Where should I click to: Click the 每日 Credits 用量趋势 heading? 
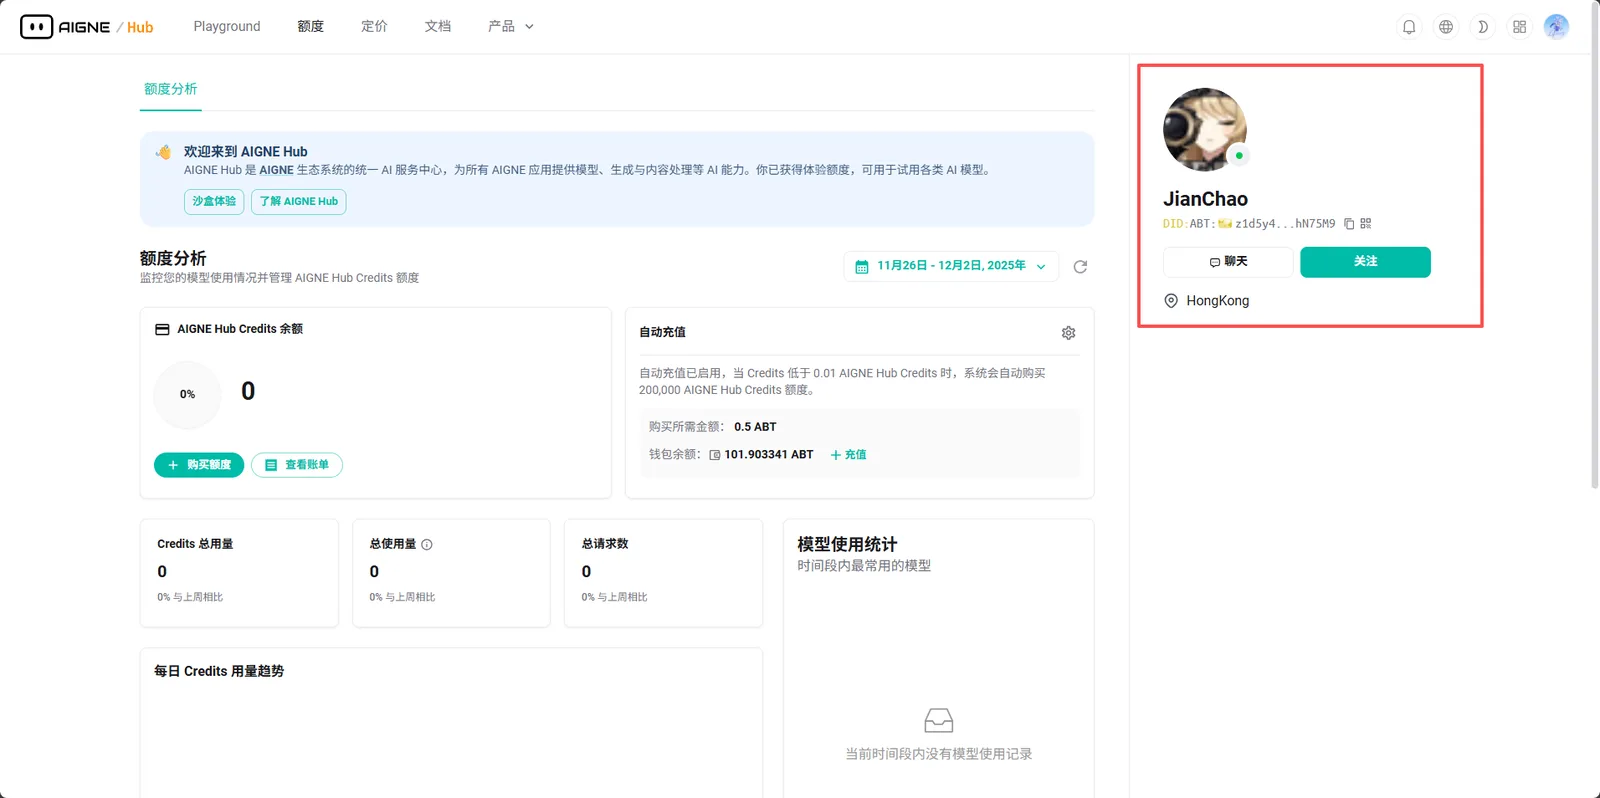pyautogui.click(x=219, y=672)
